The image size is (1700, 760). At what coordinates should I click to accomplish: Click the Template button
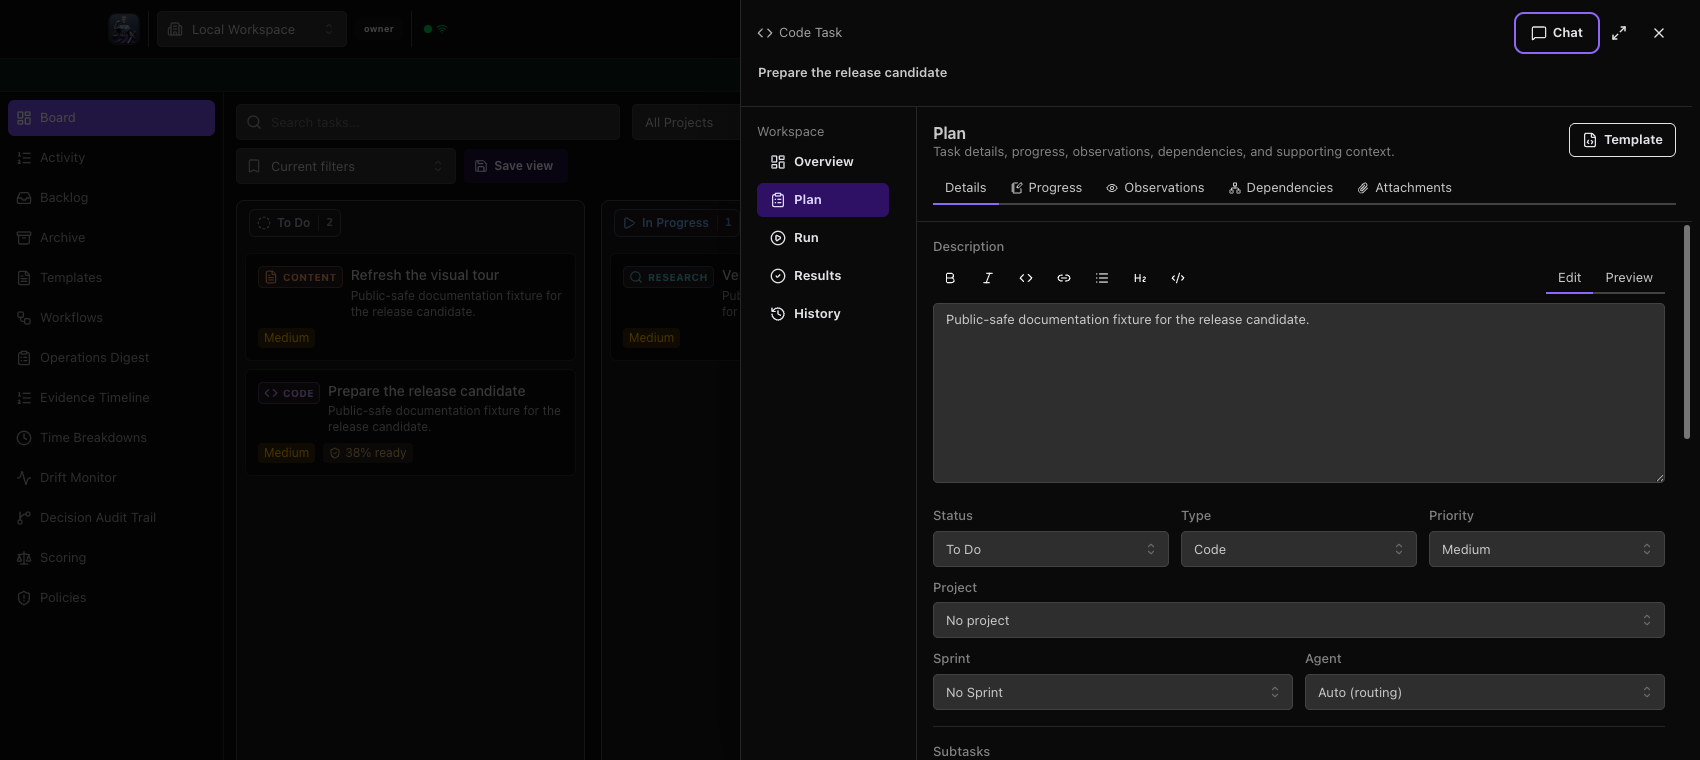(x=1622, y=140)
